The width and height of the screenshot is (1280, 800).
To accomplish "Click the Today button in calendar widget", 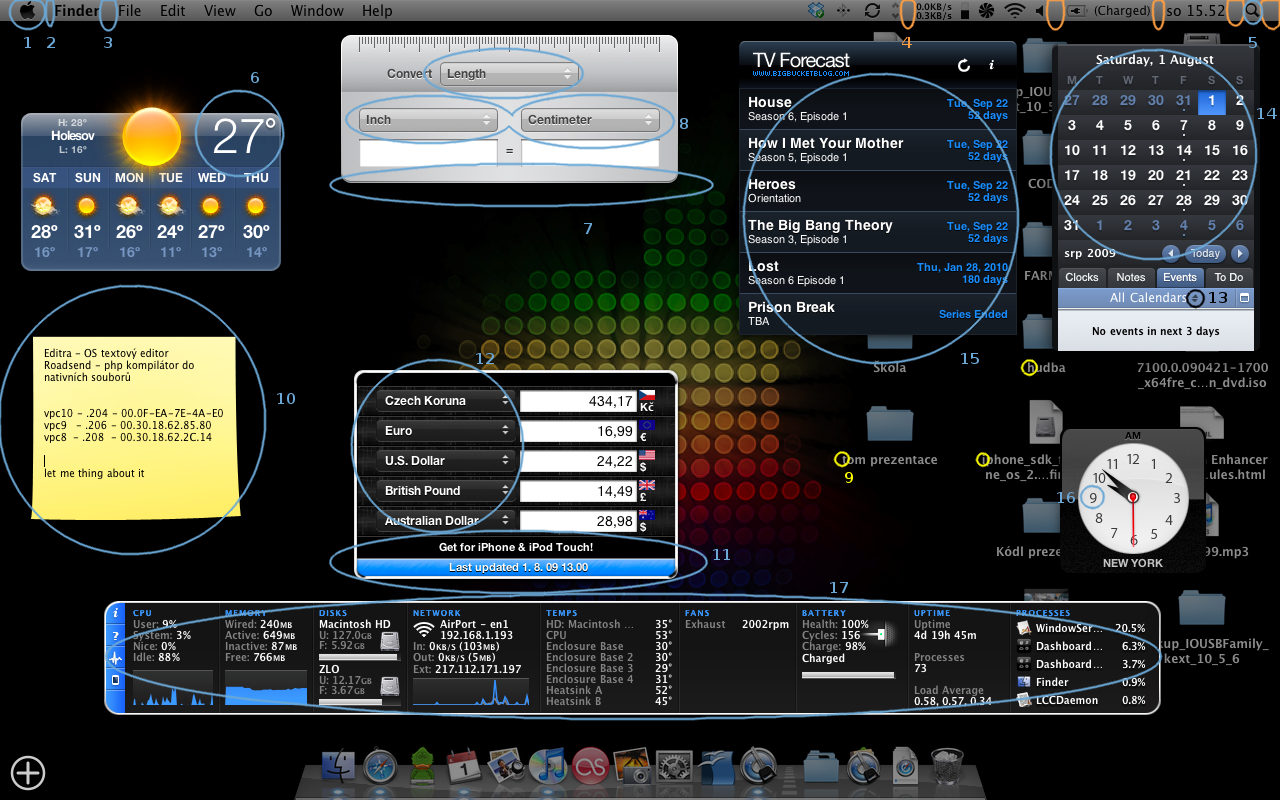I will (x=1205, y=253).
